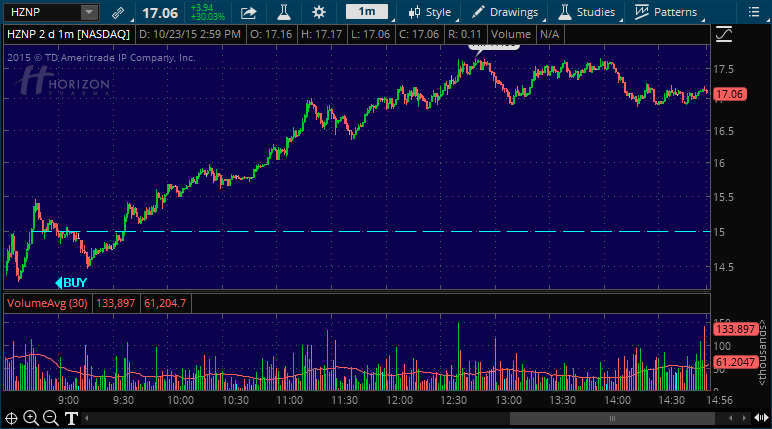Open the Drawings menu
The width and height of the screenshot is (772, 429).
click(x=506, y=12)
